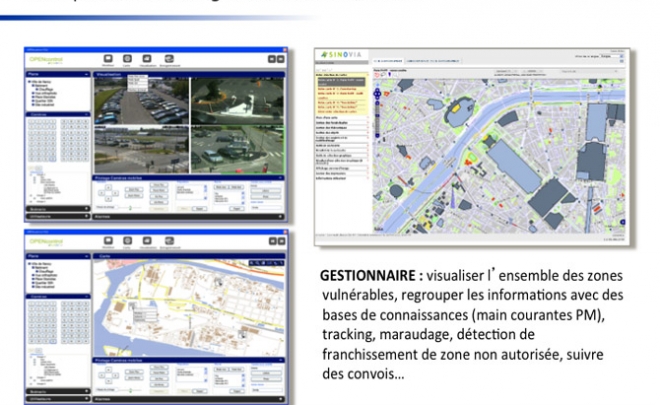Open Moniteur icon in lower OPENcontrol window
The width and height of the screenshot is (660, 405).
[x=108, y=241]
